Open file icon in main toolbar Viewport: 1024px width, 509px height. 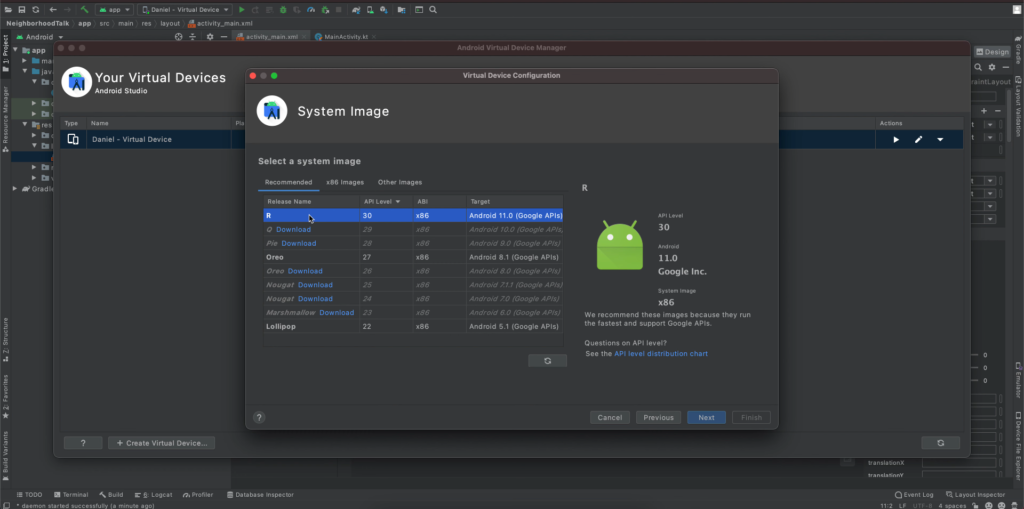click(8, 10)
